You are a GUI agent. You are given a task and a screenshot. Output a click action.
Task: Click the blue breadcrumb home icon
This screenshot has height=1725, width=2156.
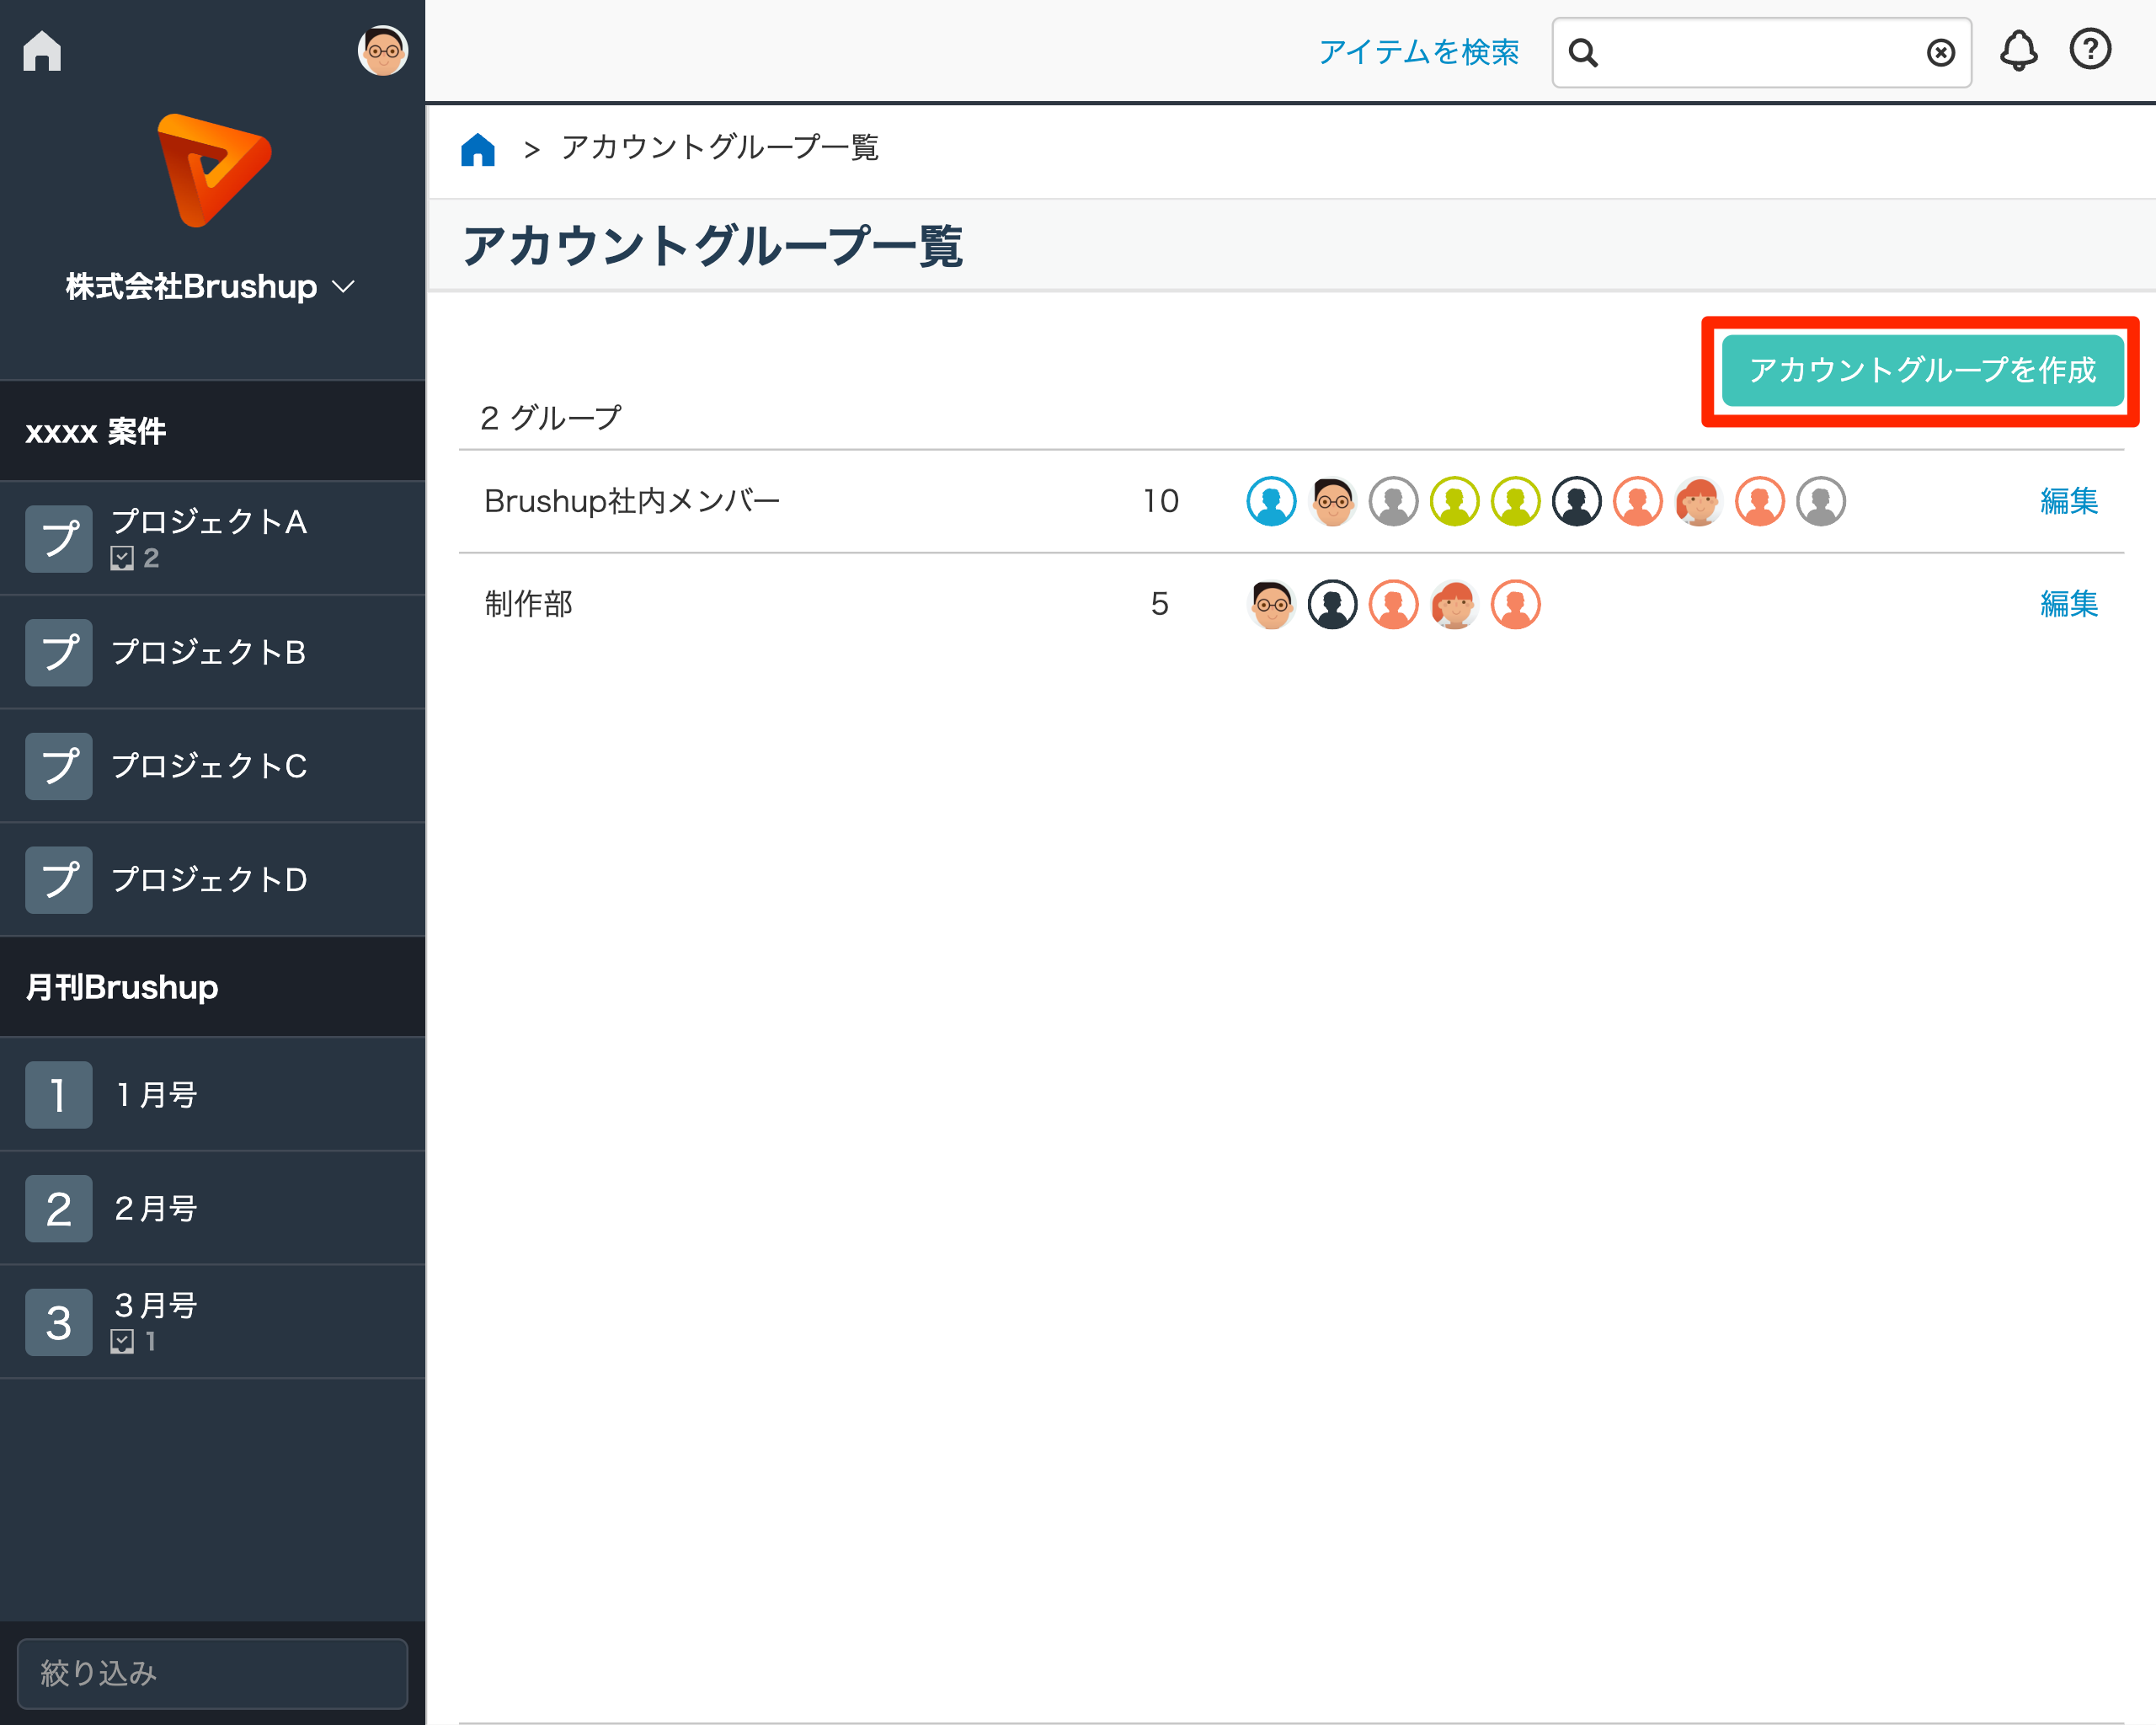(x=478, y=149)
